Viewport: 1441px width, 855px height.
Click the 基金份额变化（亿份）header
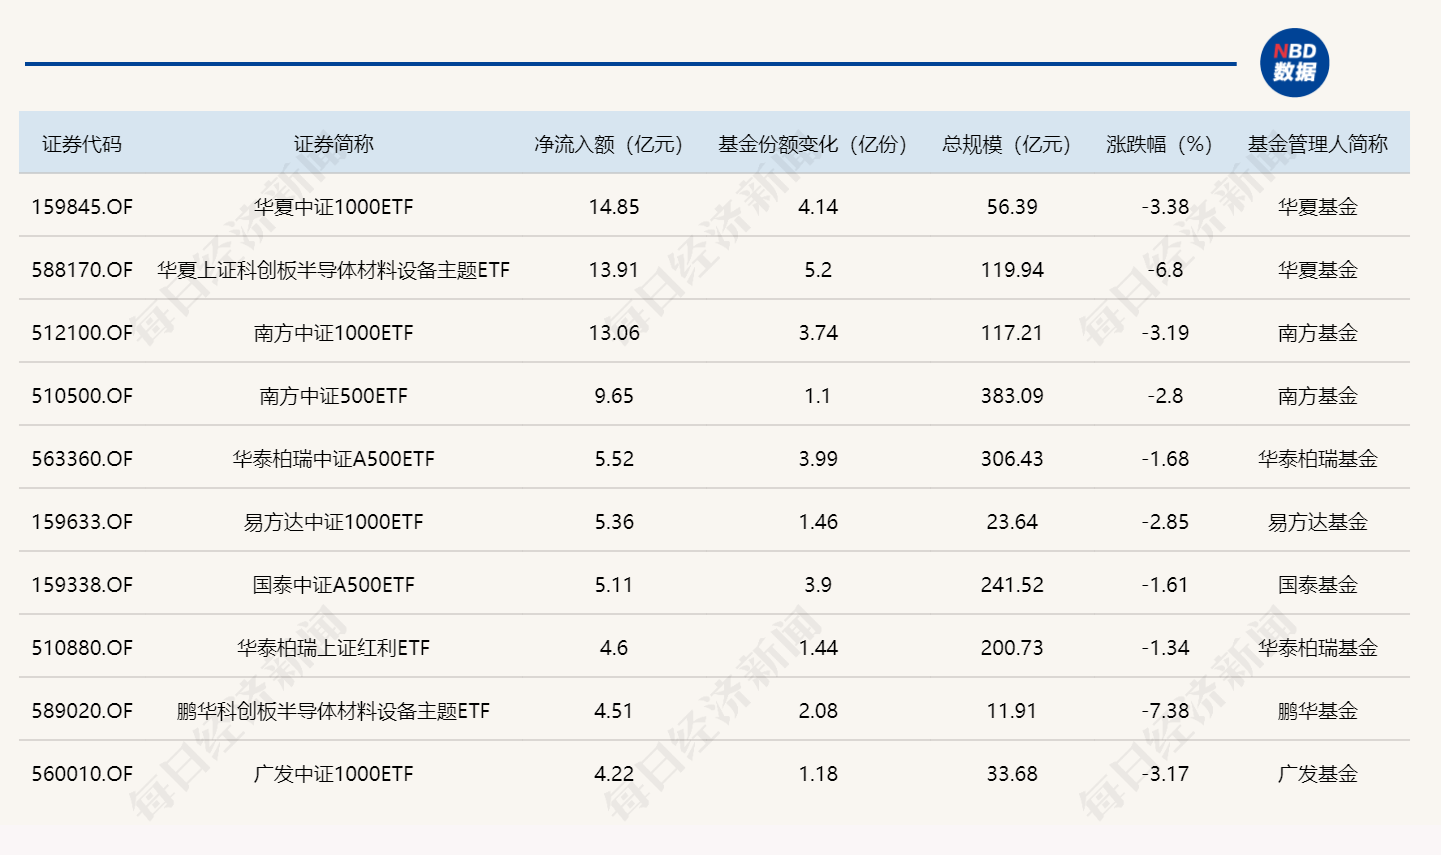(x=813, y=144)
